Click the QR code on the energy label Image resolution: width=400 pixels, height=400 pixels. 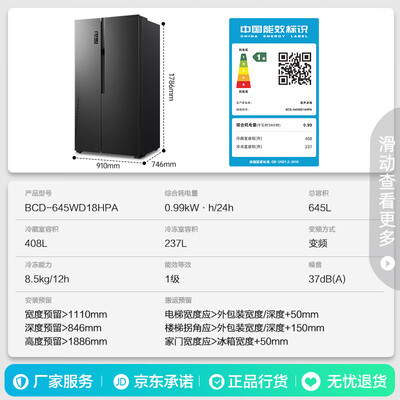(295, 68)
